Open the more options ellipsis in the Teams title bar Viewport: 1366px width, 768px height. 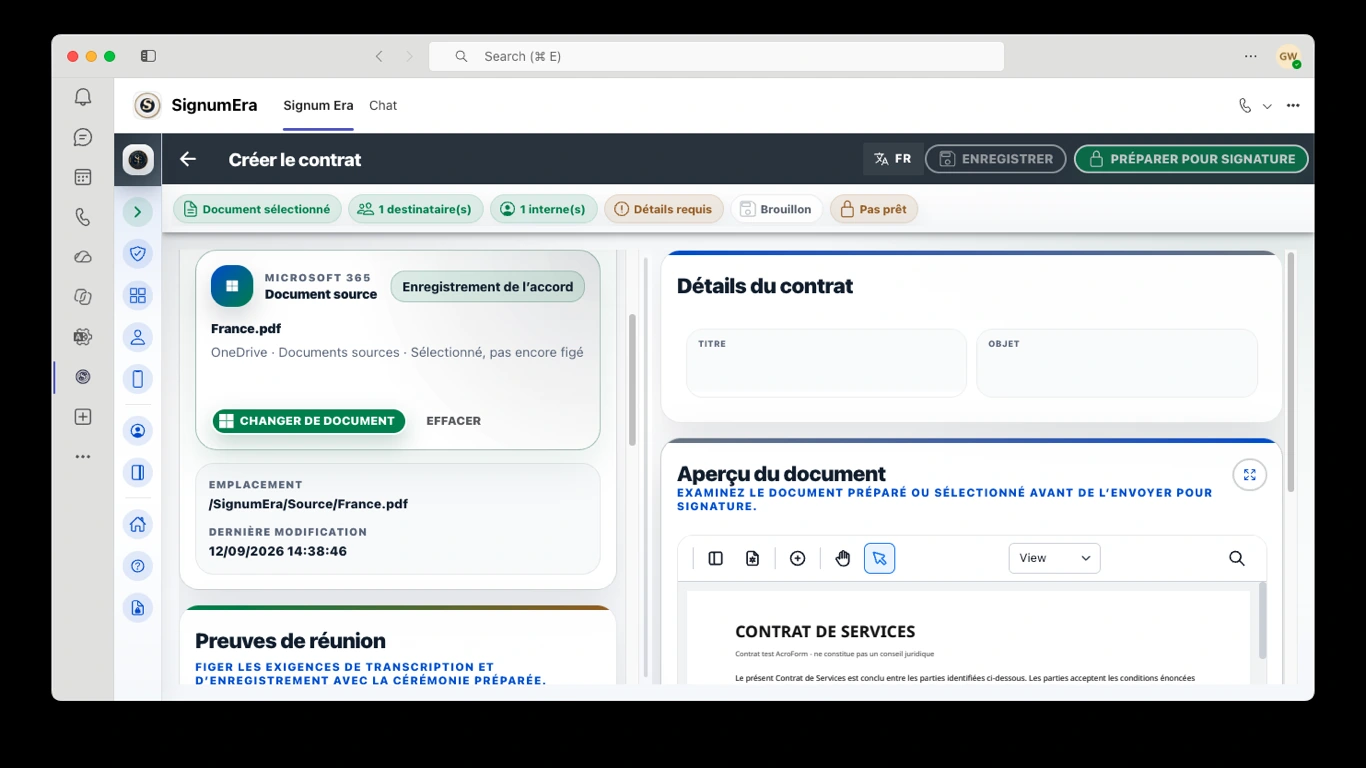click(1251, 56)
